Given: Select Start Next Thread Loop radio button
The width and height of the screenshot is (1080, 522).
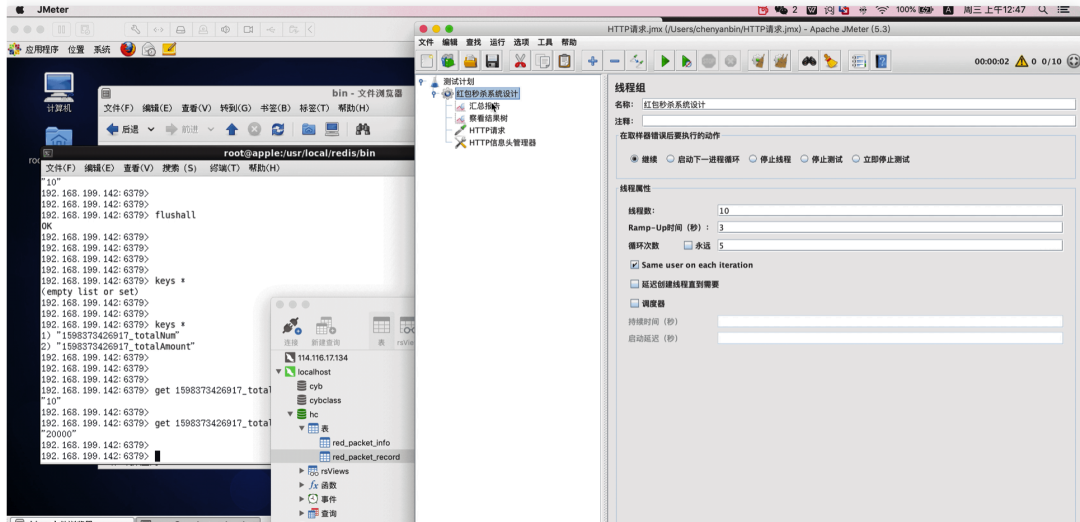Looking at the screenshot, I should 670,159.
